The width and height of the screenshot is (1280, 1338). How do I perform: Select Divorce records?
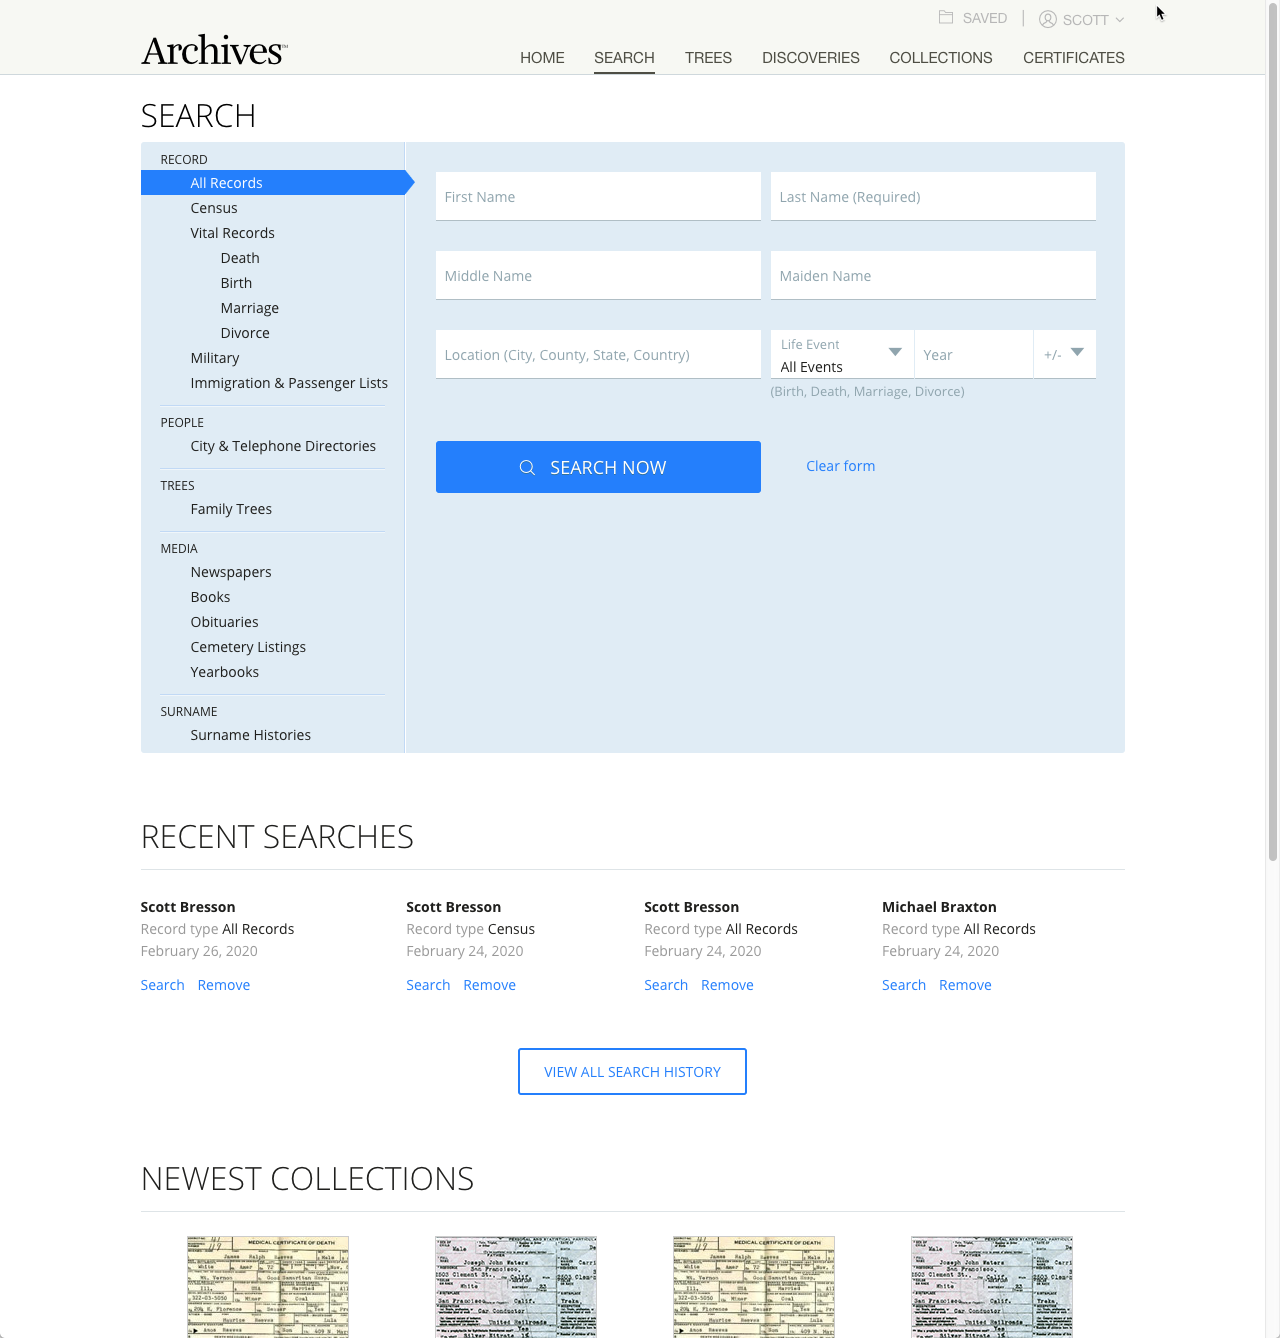point(245,333)
